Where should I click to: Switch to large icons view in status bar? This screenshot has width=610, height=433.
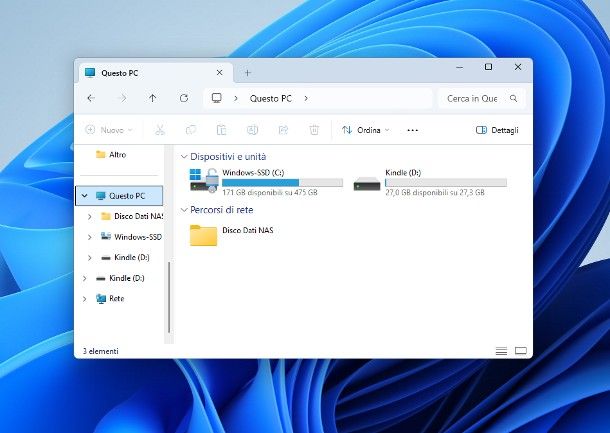(521, 351)
